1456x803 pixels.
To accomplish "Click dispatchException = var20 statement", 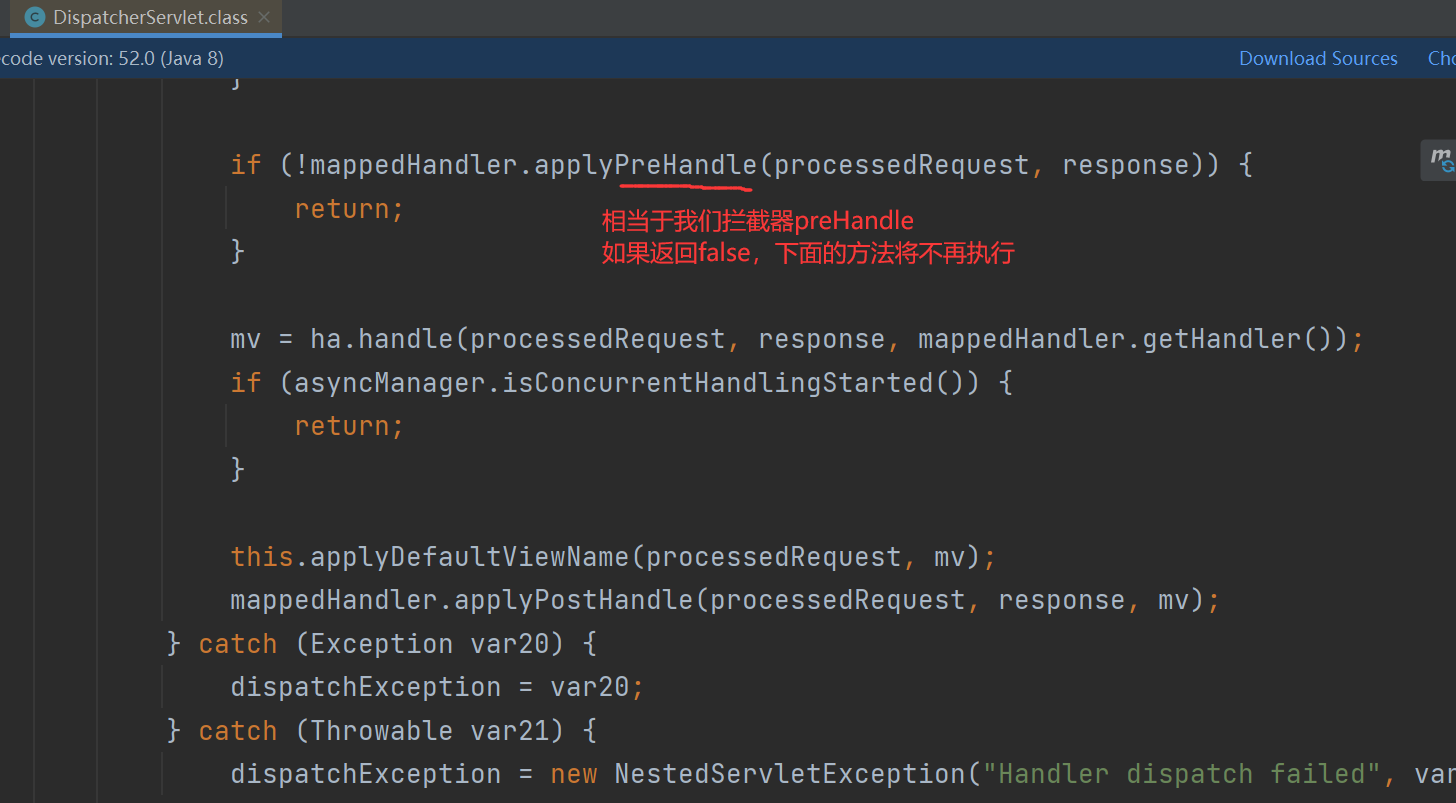I will click(437, 687).
